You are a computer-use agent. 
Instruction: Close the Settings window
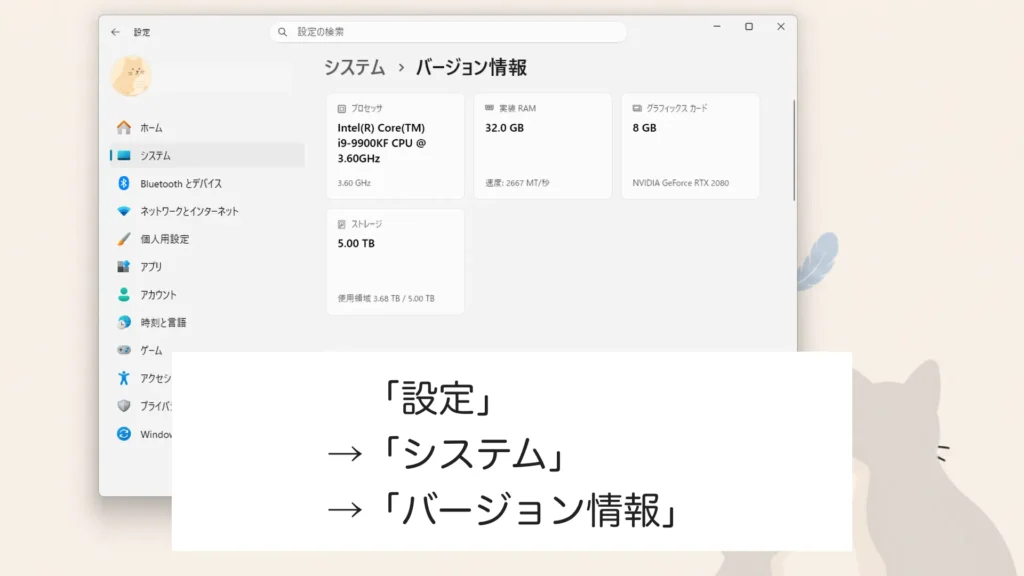pos(781,27)
